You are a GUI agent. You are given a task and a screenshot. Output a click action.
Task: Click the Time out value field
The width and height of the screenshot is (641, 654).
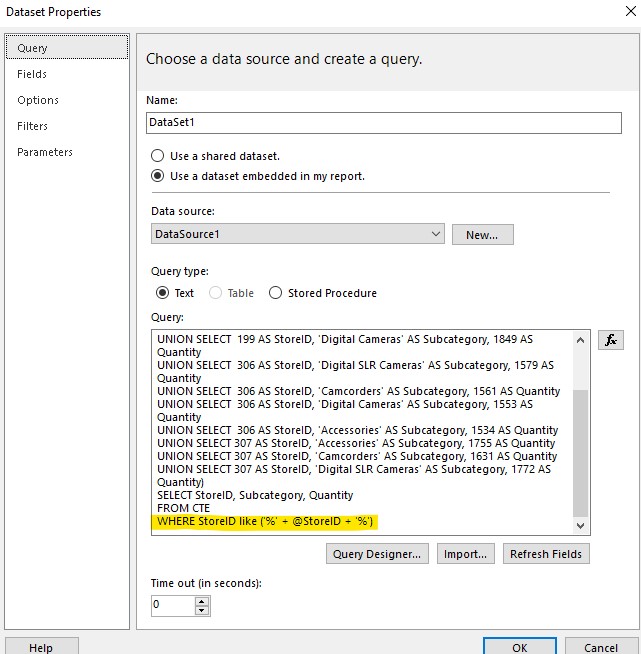(x=173, y=606)
